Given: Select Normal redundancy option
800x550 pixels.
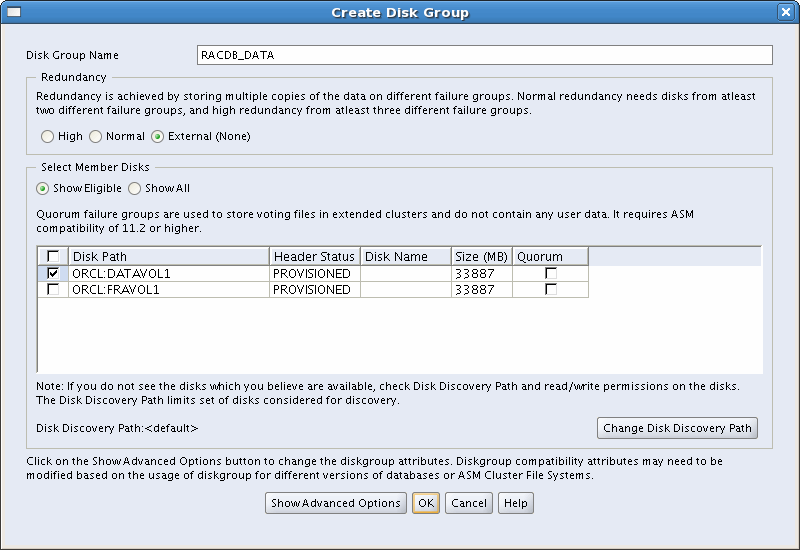Looking at the screenshot, I should coord(96,136).
